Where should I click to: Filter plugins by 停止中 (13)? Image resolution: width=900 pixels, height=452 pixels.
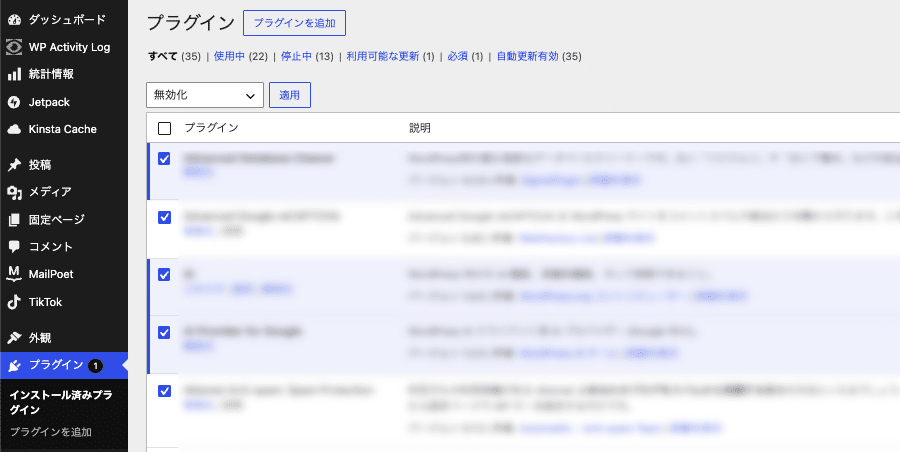(x=307, y=56)
